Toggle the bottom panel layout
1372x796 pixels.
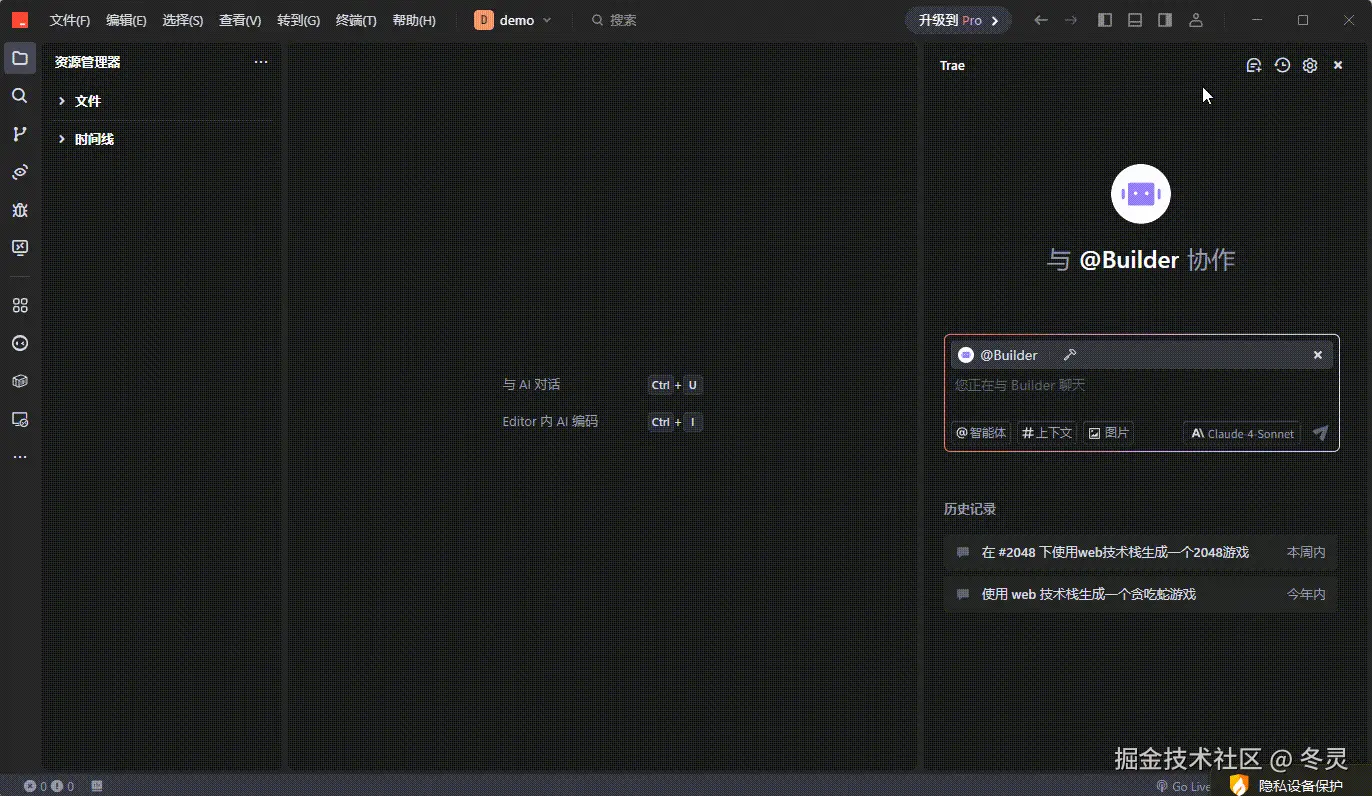(x=1135, y=20)
